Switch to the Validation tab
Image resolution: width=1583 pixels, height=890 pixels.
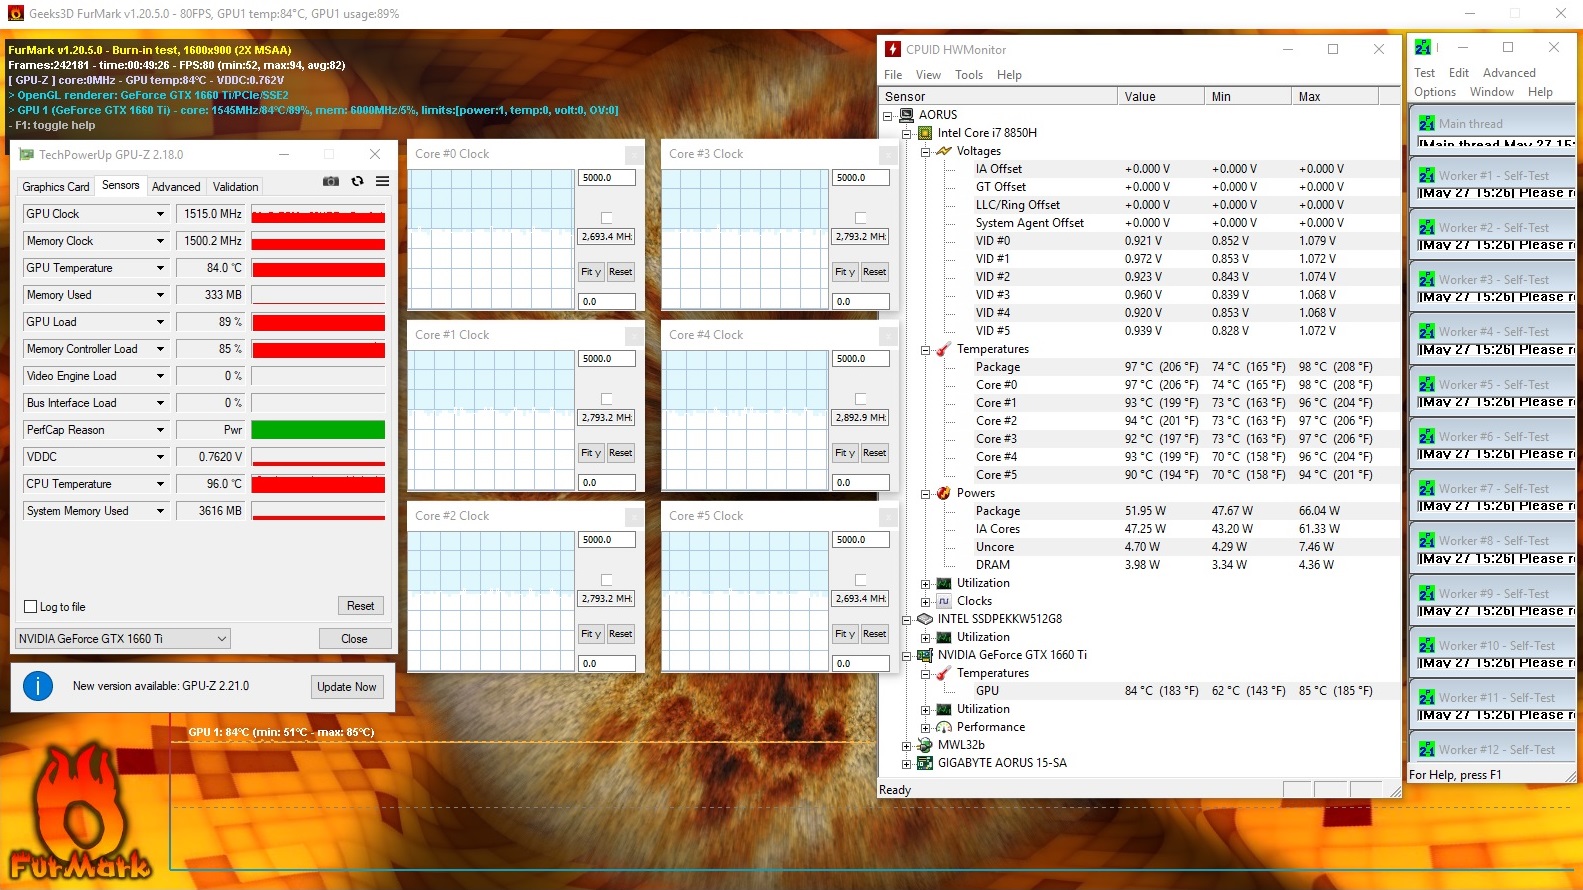point(236,187)
